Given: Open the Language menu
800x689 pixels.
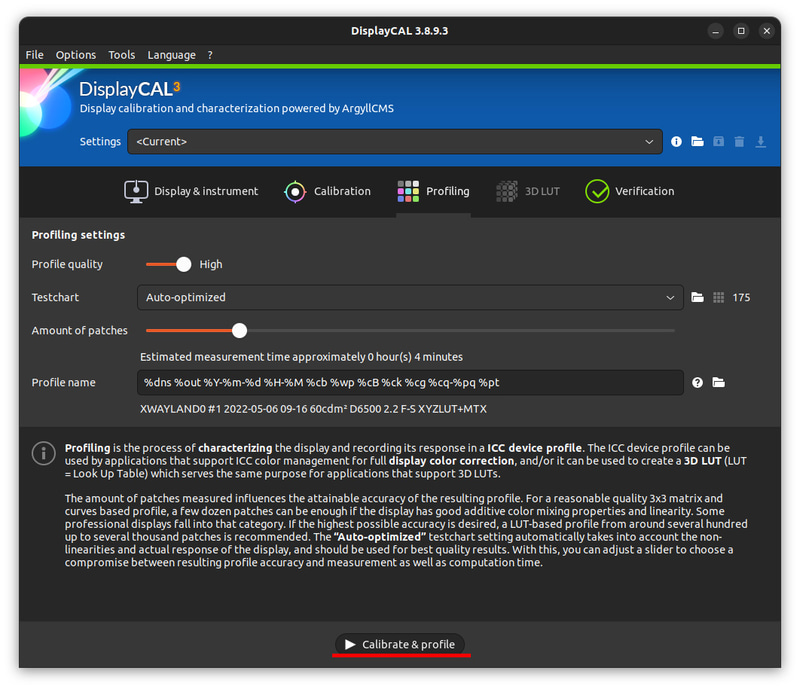Looking at the screenshot, I should 171,55.
